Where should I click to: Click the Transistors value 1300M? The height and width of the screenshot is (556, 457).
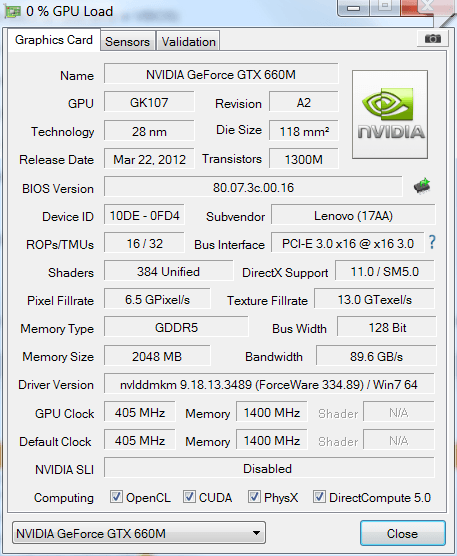[x=304, y=159]
